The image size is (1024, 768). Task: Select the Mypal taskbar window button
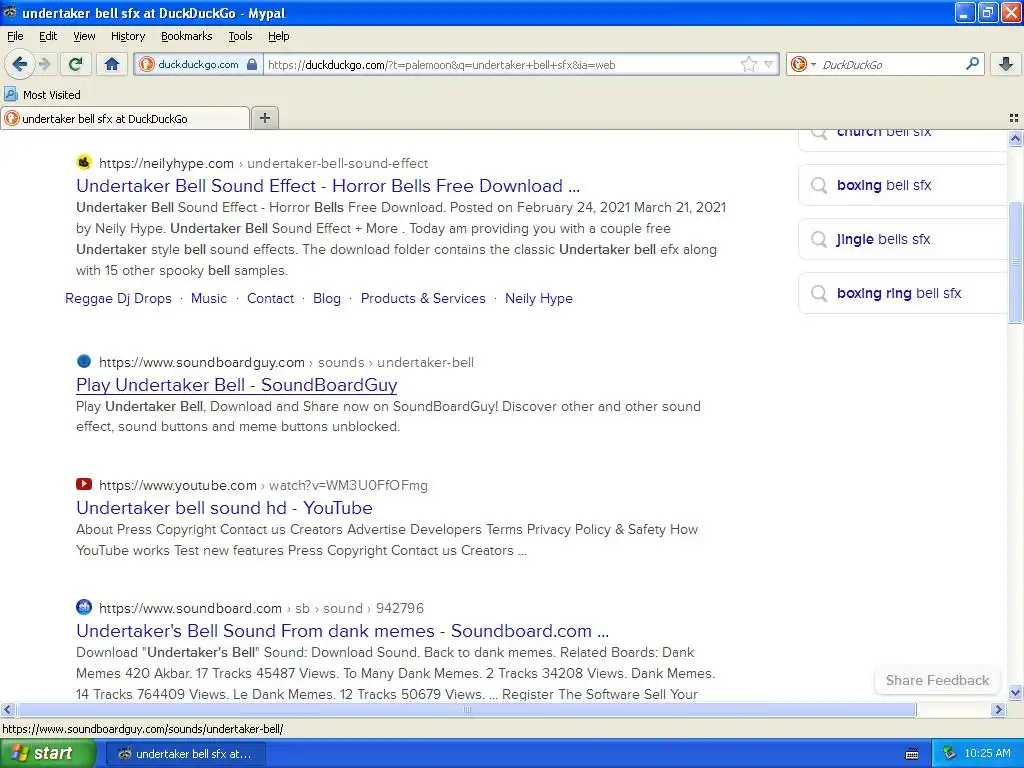(x=185, y=754)
